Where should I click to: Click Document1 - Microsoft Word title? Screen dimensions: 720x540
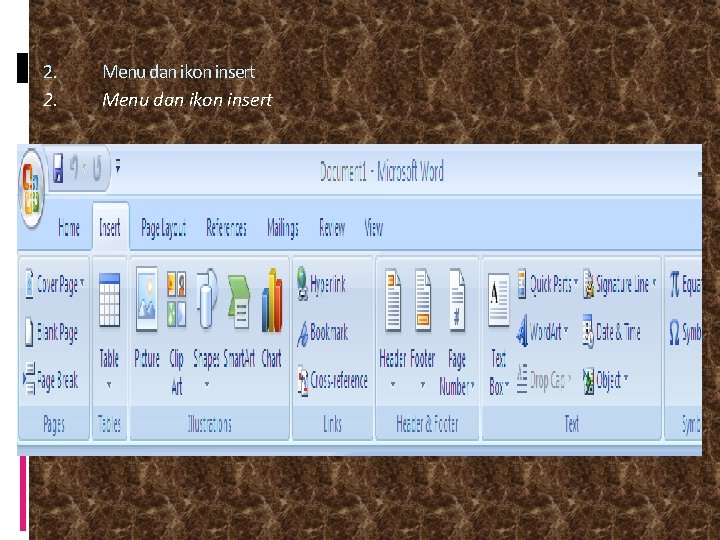click(x=382, y=171)
